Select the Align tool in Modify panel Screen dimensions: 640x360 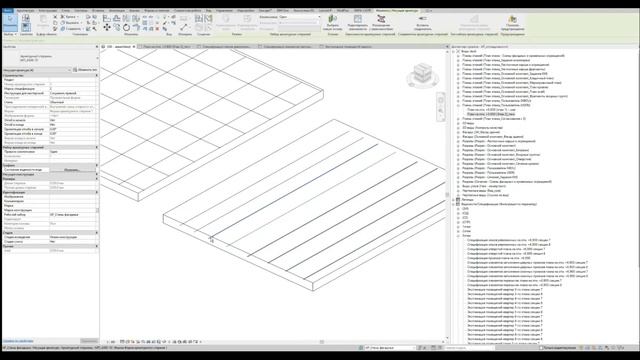click(107, 18)
